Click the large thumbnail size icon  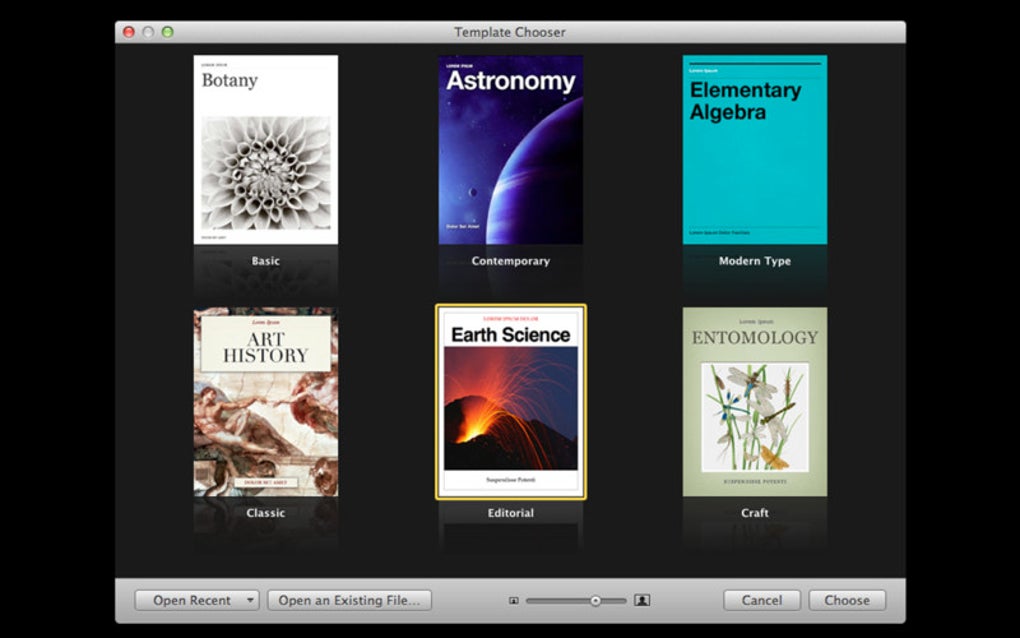pyautogui.click(x=642, y=600)
